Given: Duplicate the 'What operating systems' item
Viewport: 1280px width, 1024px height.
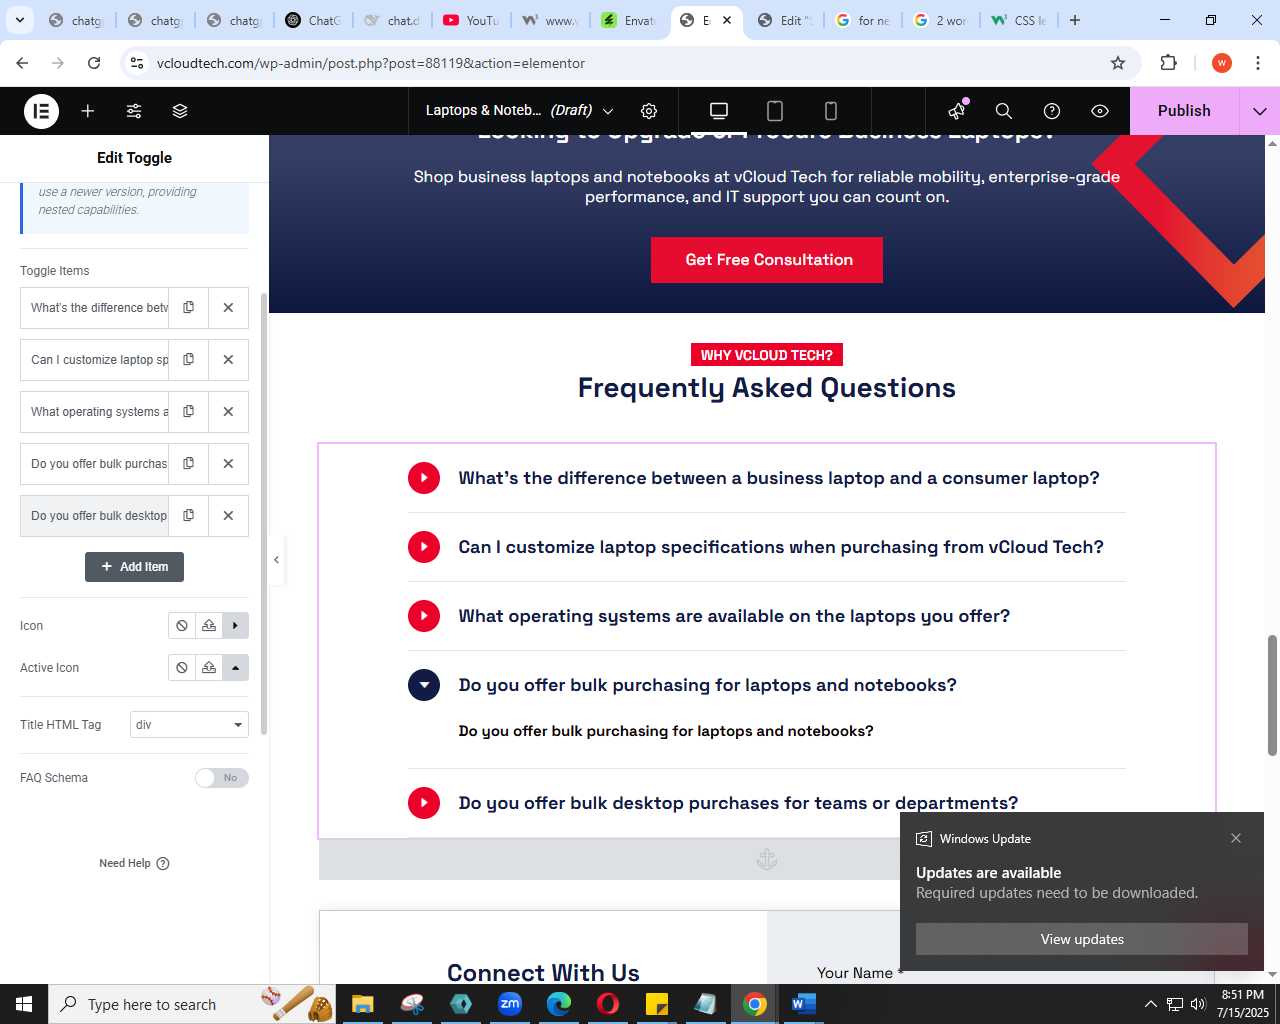Looking at the screenshot, I should click(x=188, y=412).
